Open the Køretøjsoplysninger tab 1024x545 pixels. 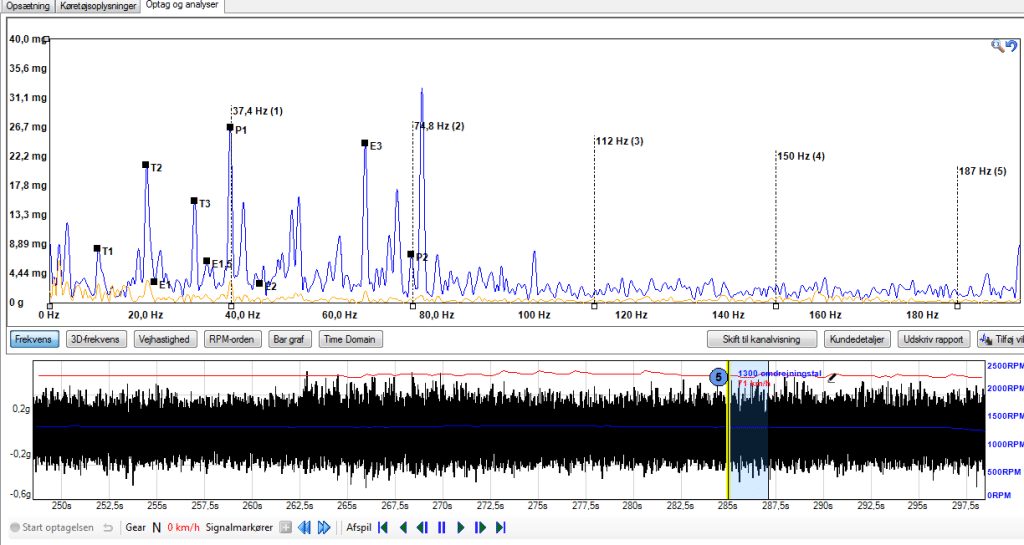pyautogui.click(x=98, y=6)
